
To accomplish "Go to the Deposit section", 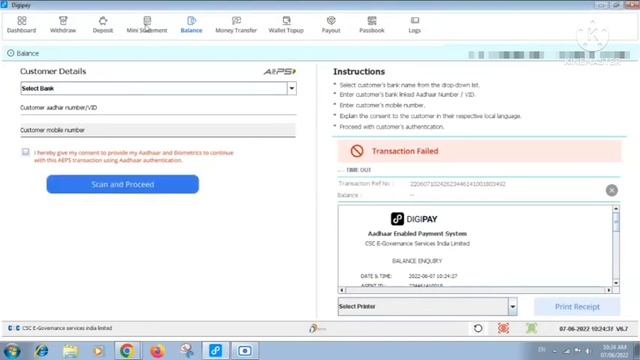I will 103,24.
